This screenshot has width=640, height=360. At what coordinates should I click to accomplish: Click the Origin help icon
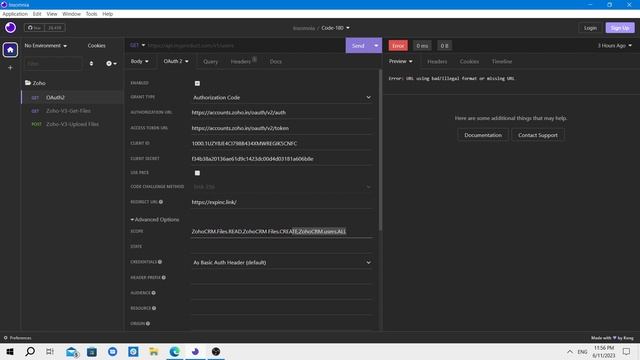click(148, 324)
